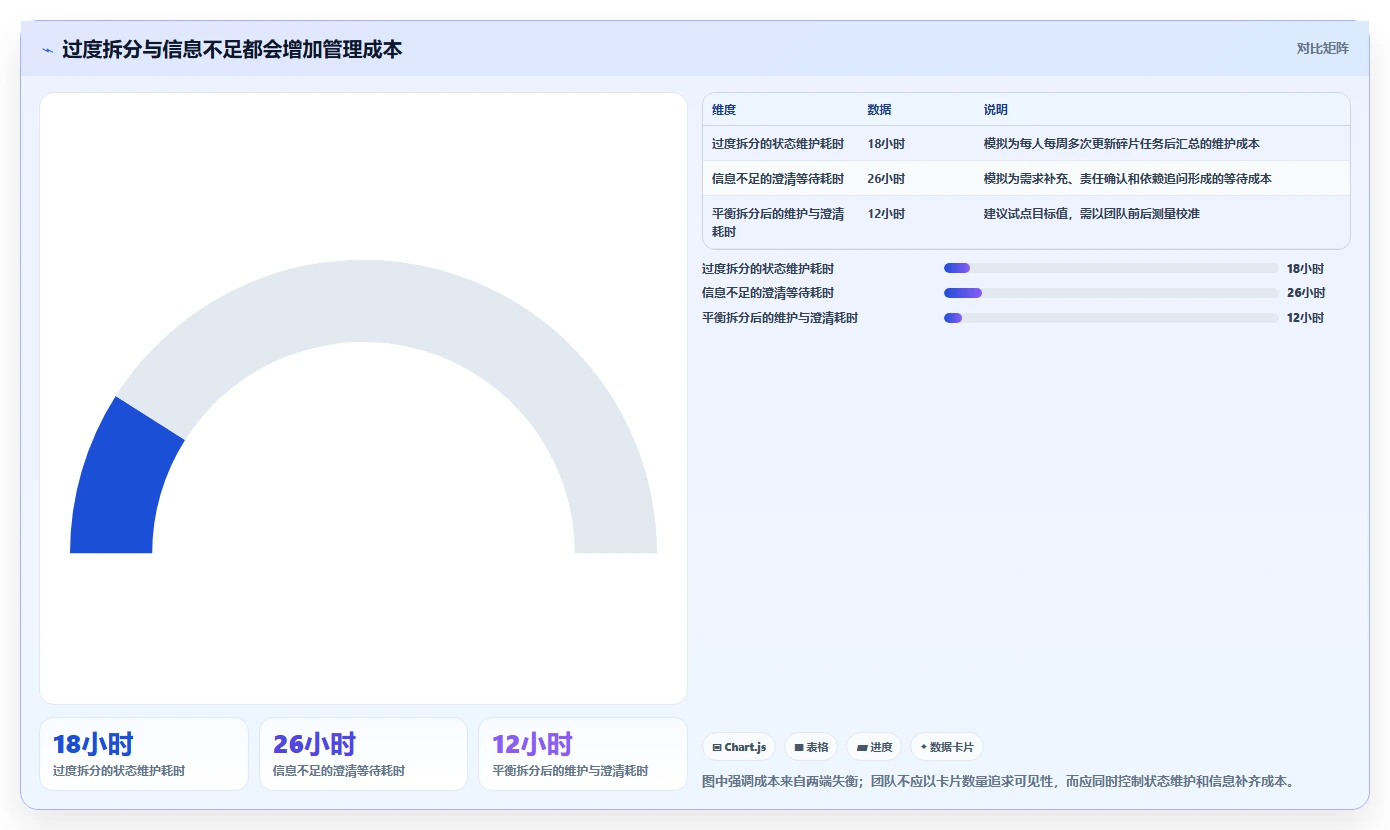Click the 数据 table column header
This screenshot has height=830, width=1390.
[879, 110]
